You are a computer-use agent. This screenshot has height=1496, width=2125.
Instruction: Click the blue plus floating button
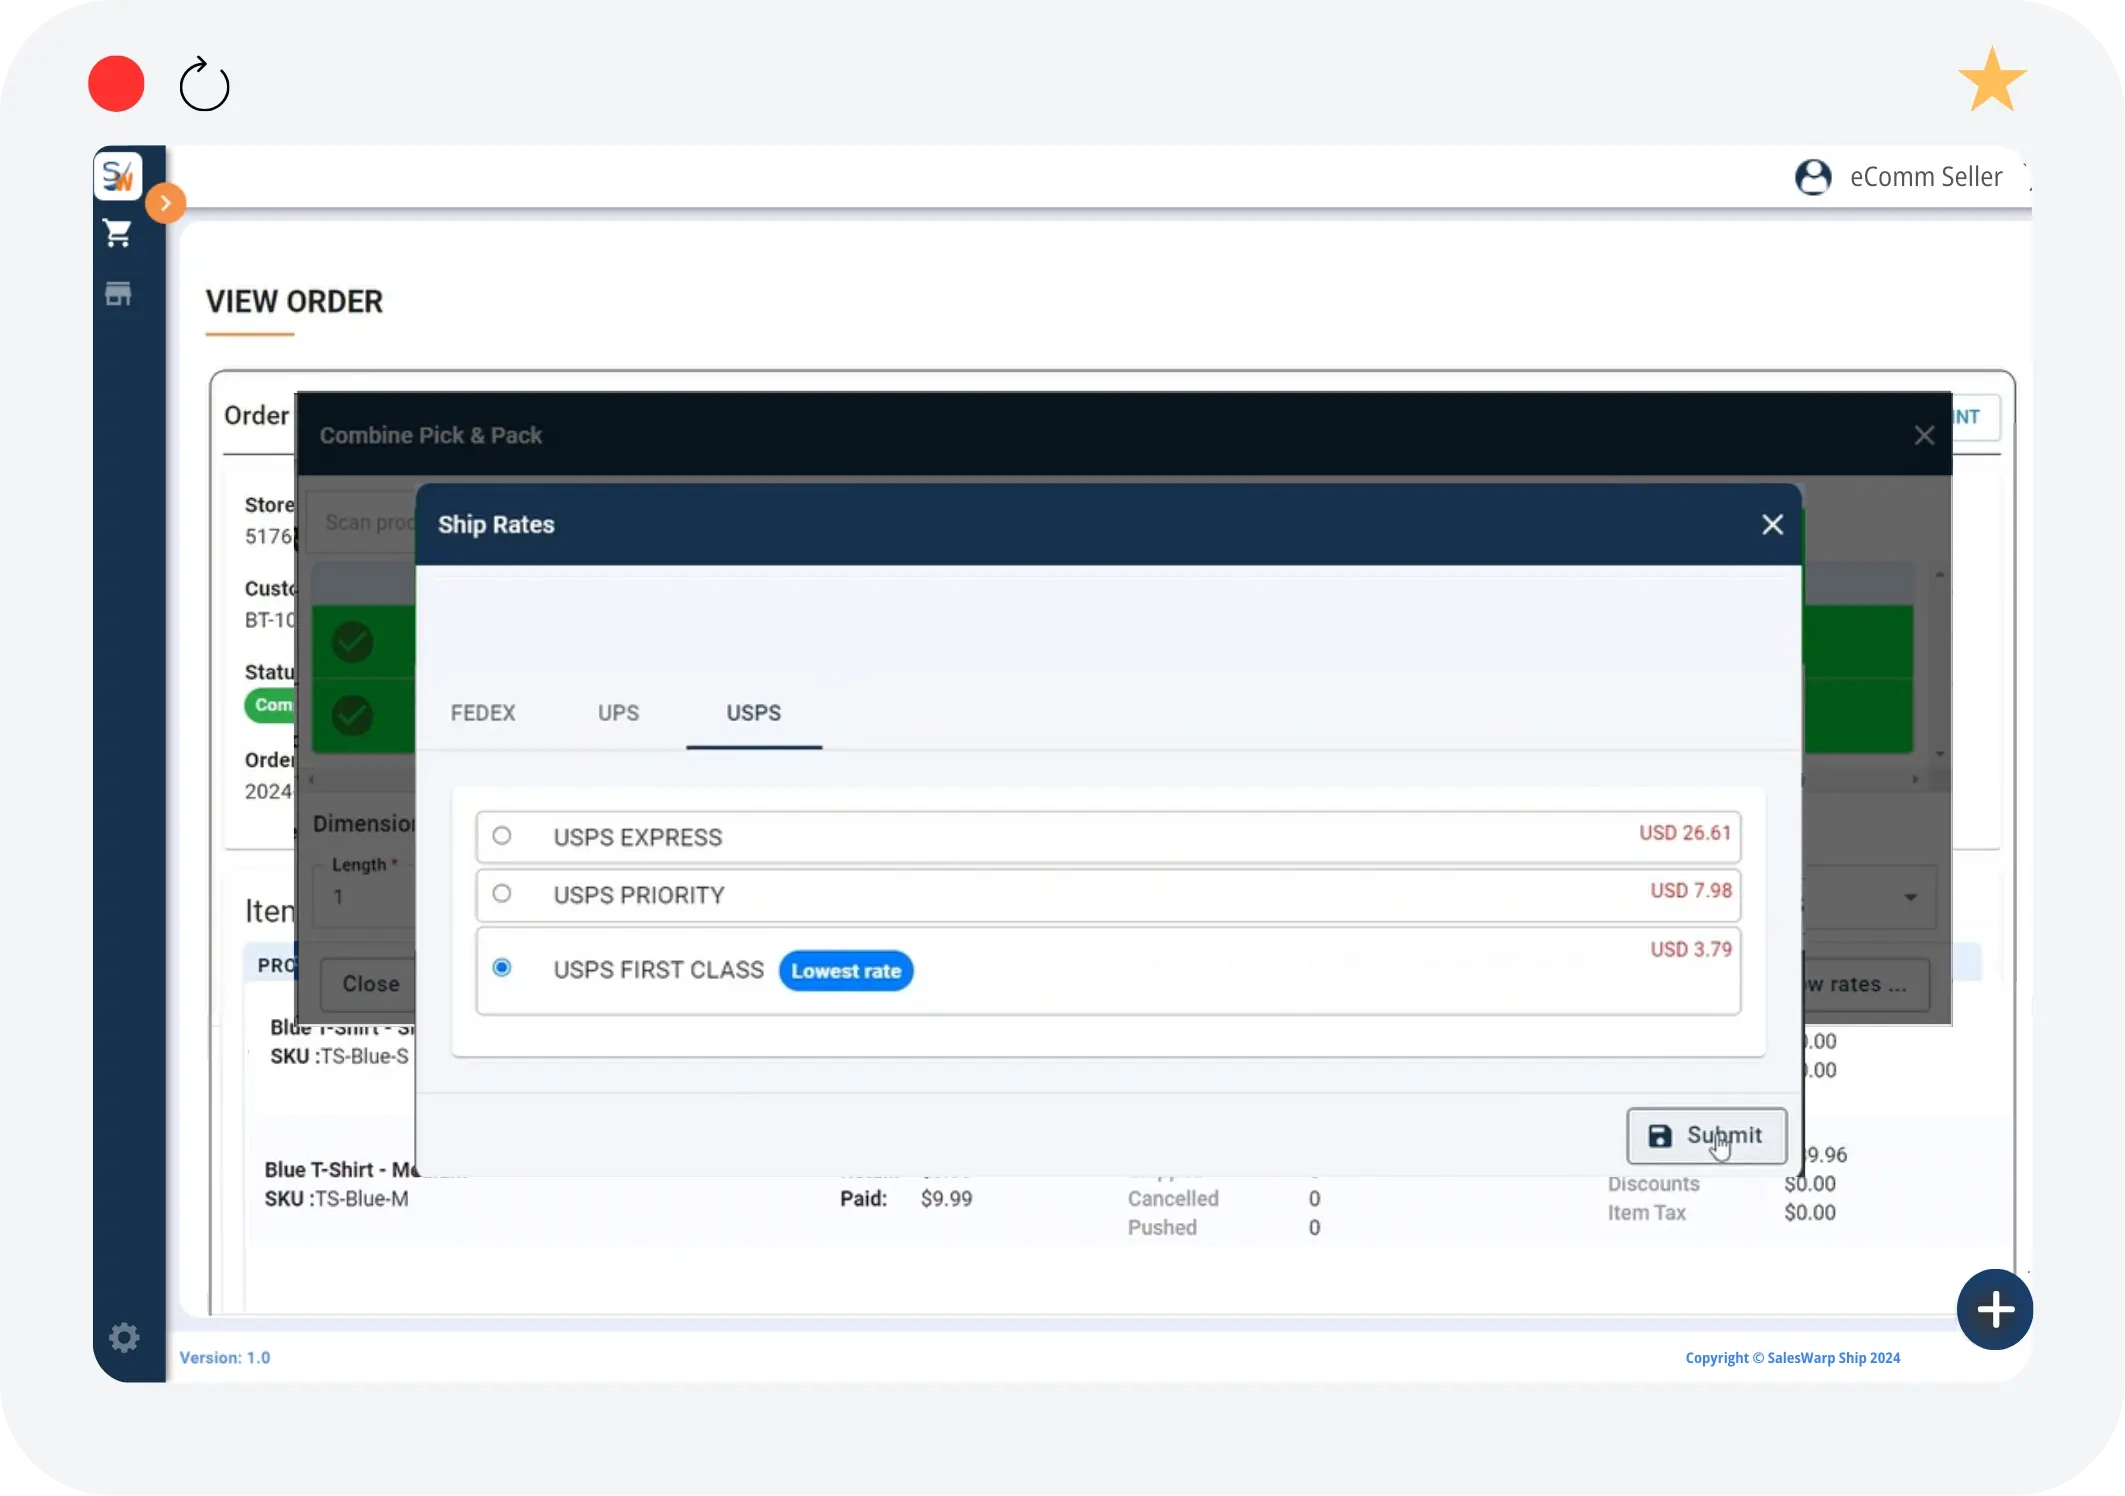pos(1995,1310)
